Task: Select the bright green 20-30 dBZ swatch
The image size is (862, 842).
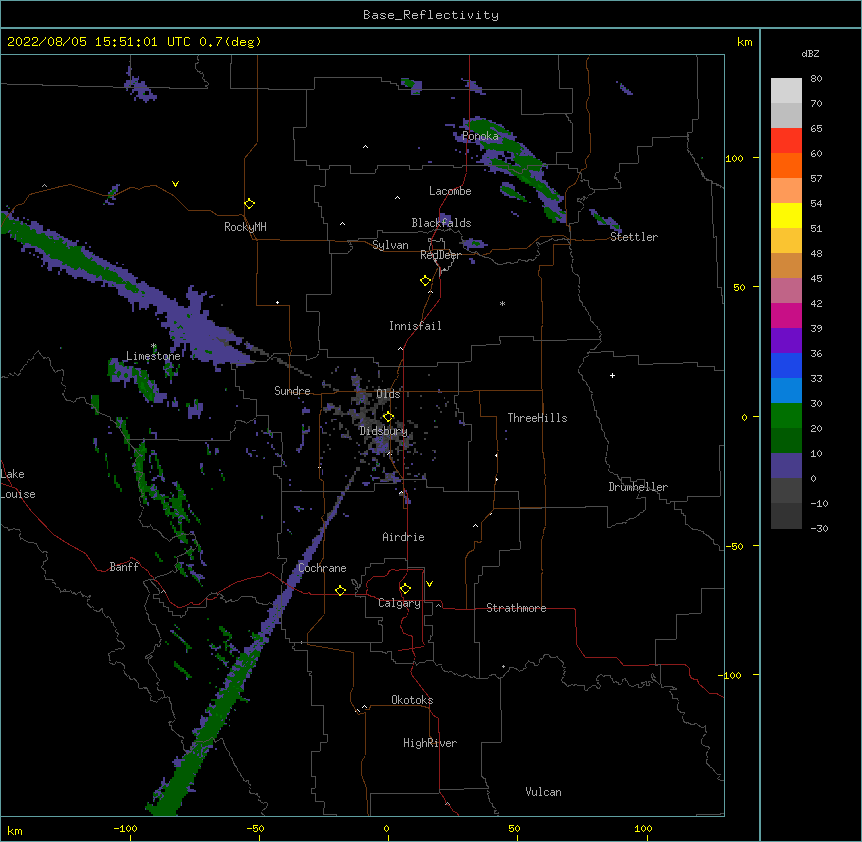Action: coord(786,416)
